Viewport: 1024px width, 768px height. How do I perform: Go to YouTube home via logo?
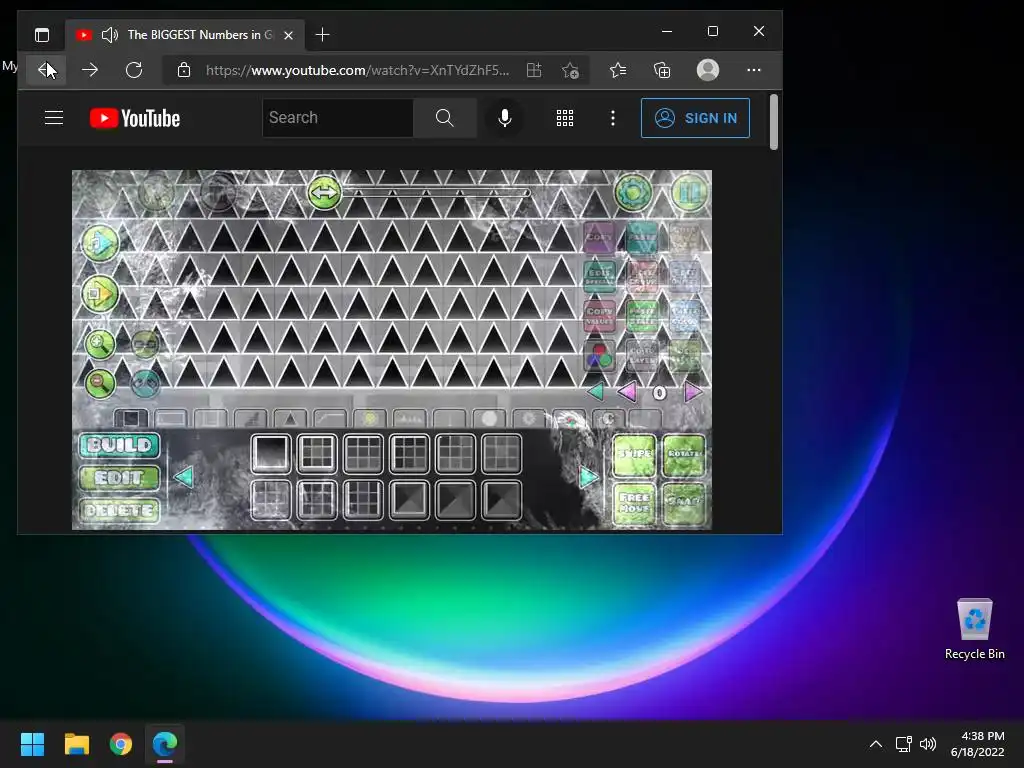(135, 118)
